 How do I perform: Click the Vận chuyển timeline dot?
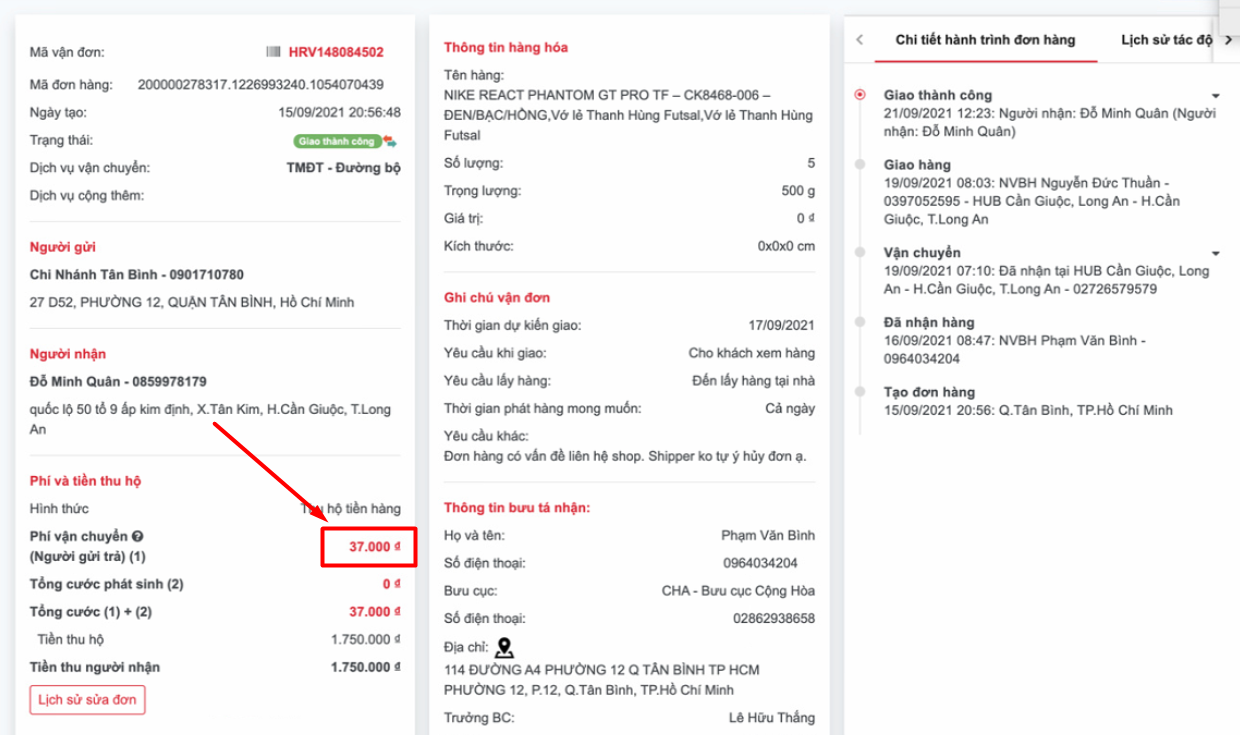click(x=860, y=253)
